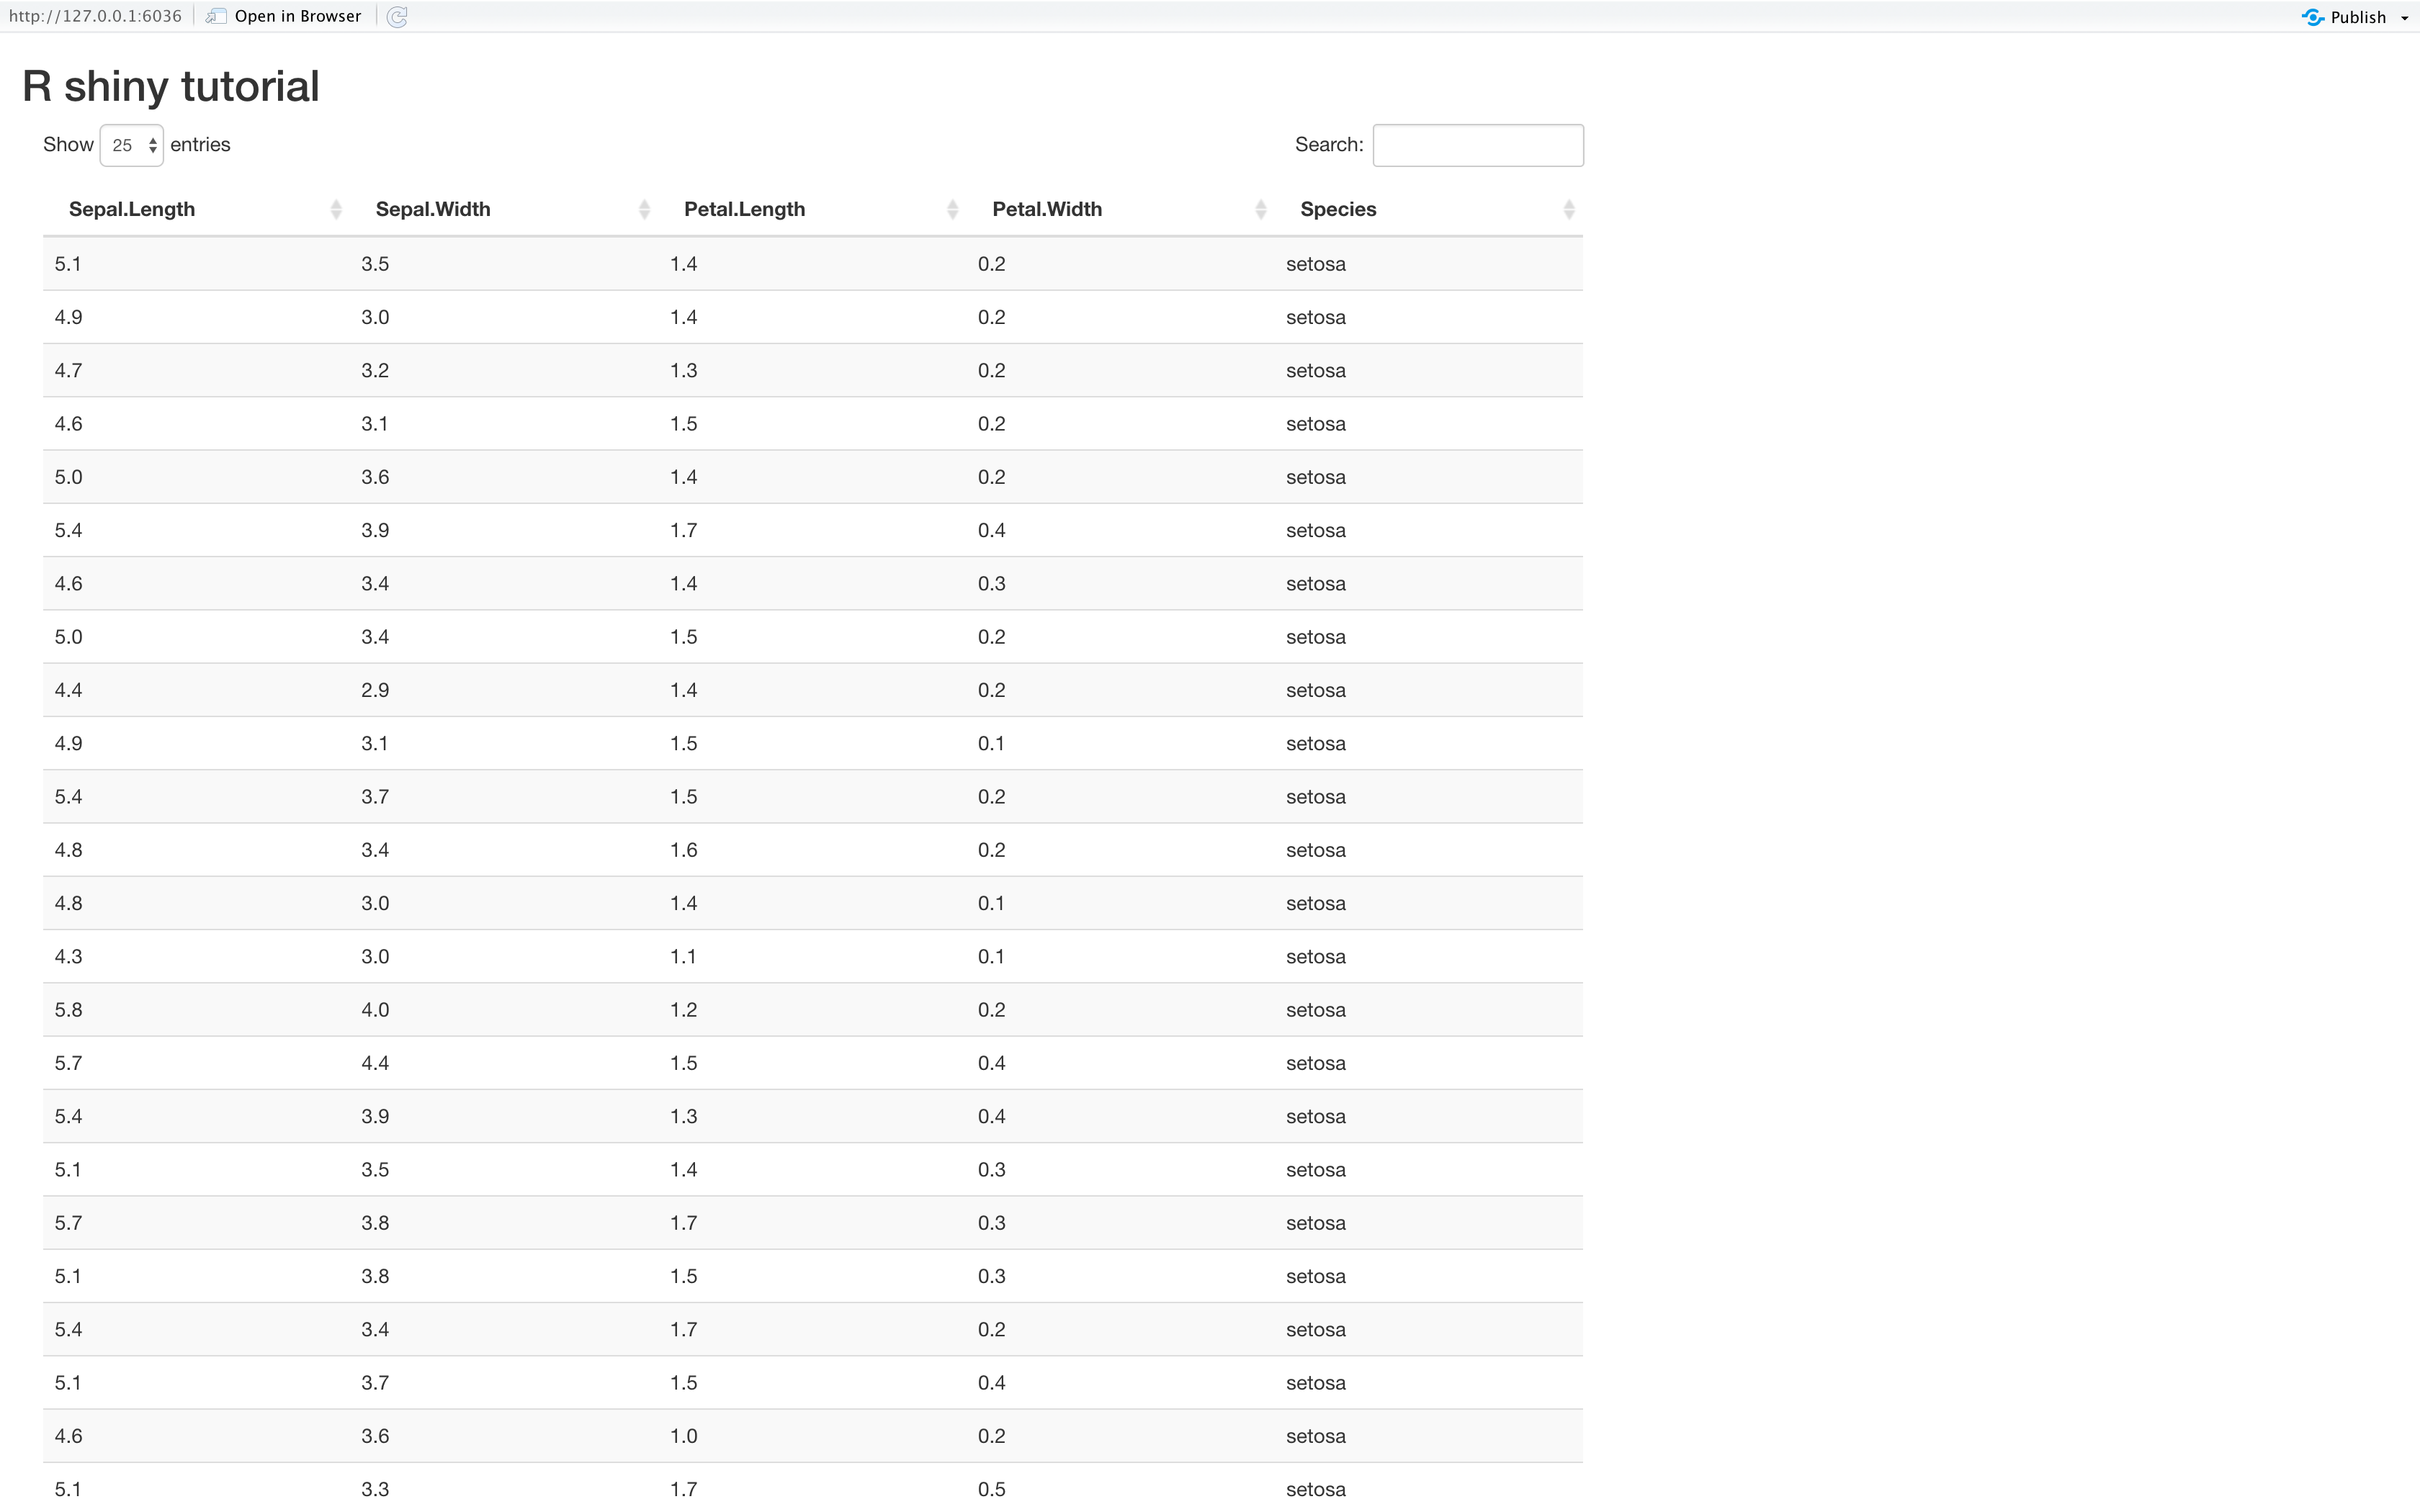Focus the Search input field
Screen dimensions: 2420x1512
(1477, 145)
